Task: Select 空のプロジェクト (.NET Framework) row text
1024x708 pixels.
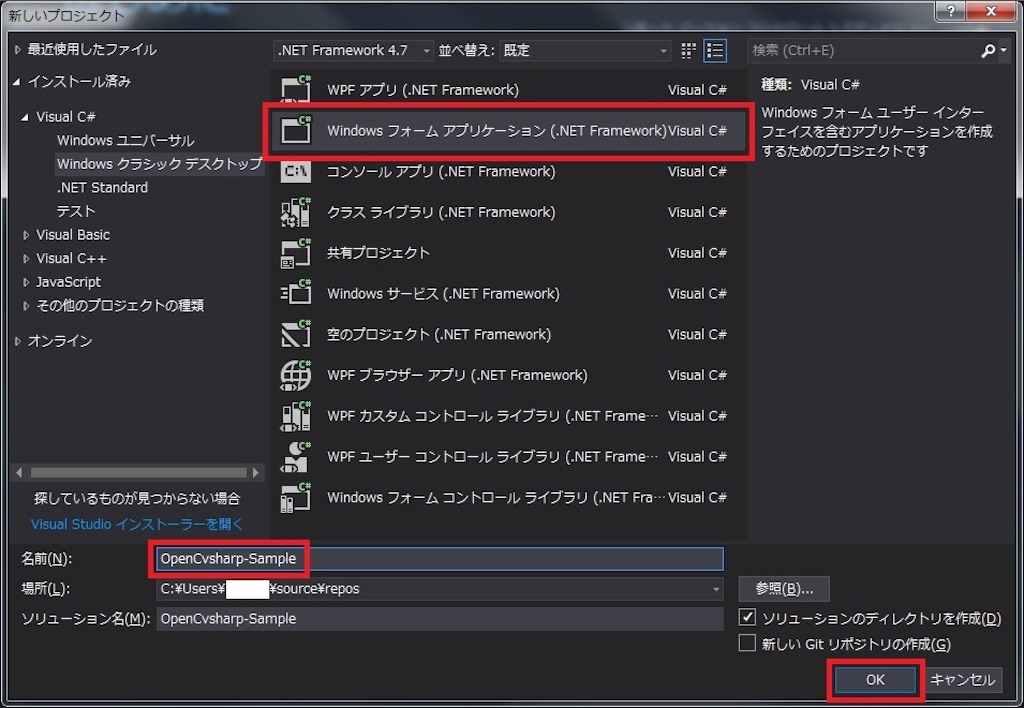Action: tap(439, 334)
